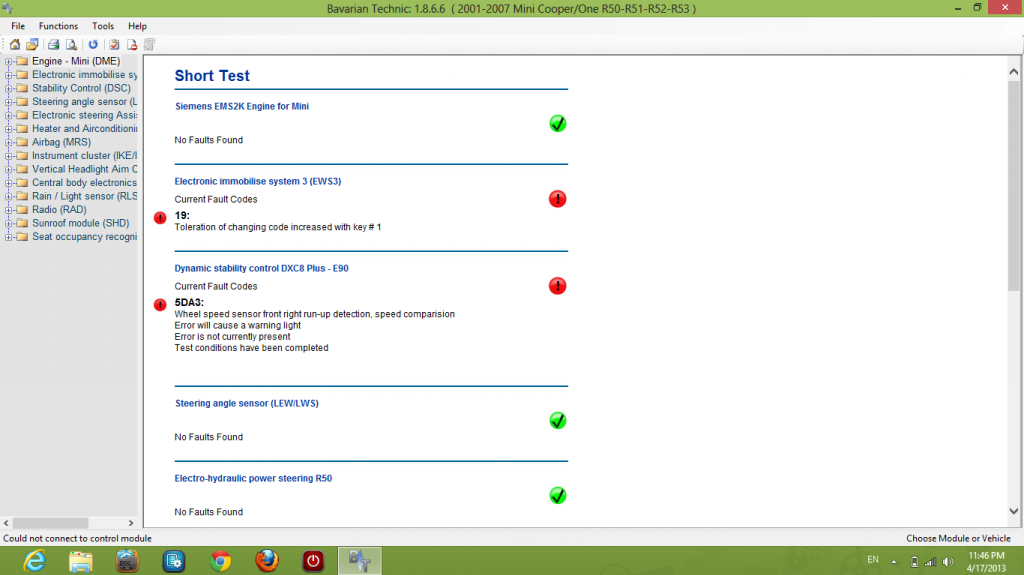Click the Bavarian Technic taskbar button
1024x575 pixels.
(x=359, y=561)
